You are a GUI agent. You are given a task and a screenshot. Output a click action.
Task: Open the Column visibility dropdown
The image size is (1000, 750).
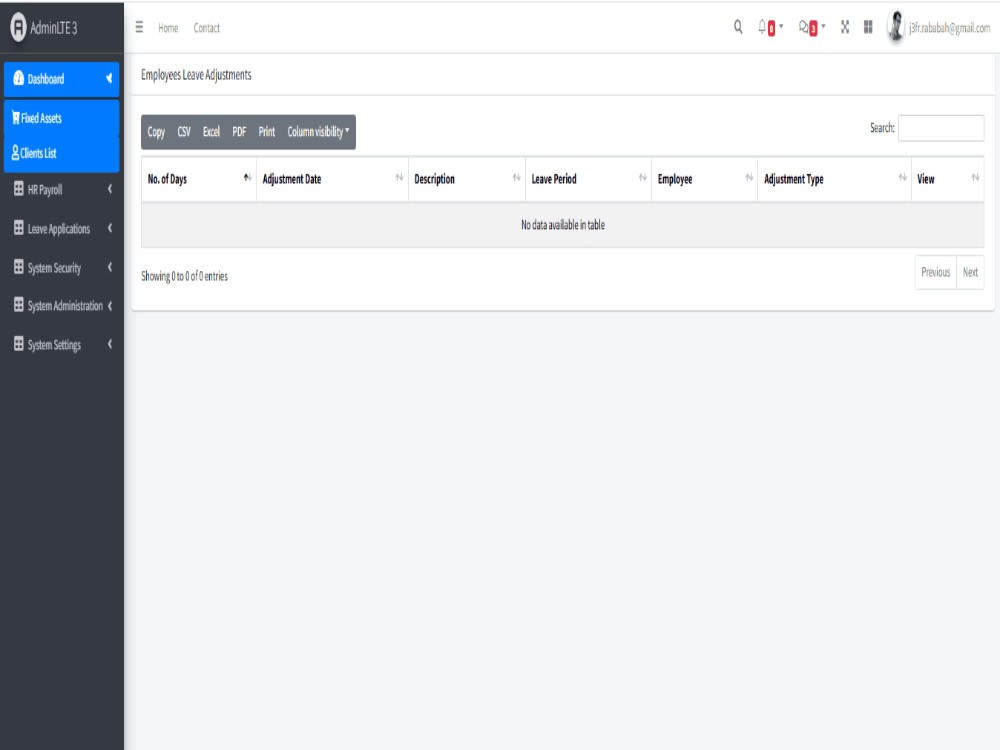(x=318, y=132)
